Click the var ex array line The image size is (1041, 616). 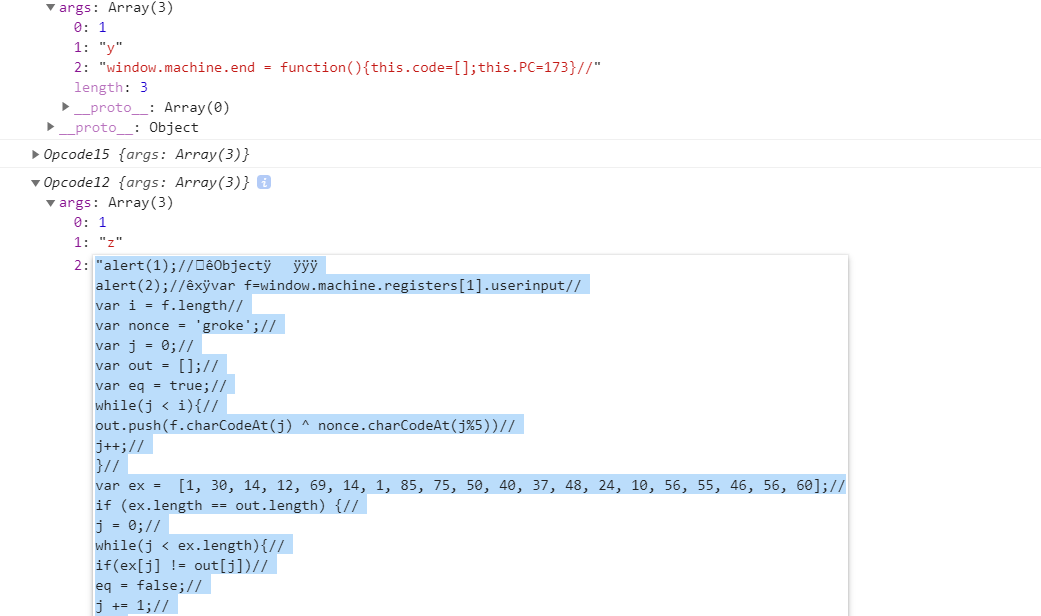coord(470,485)
